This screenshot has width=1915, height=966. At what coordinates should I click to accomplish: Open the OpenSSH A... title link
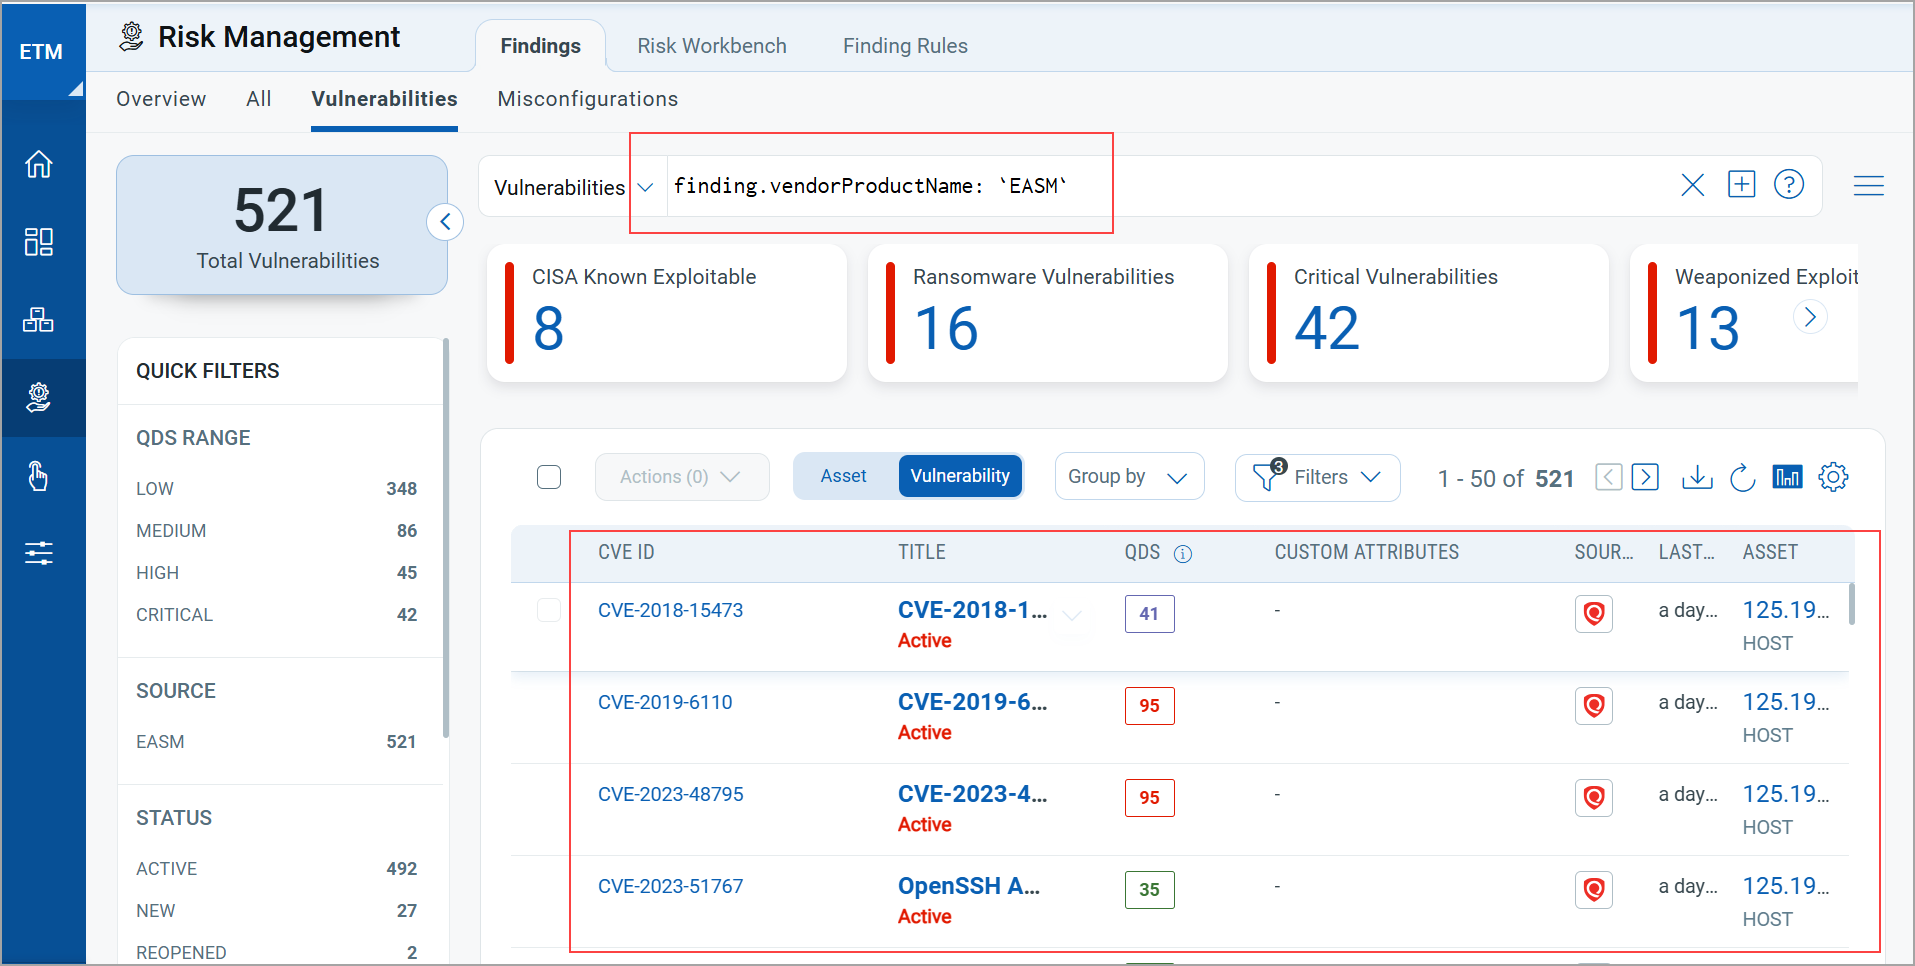[x=969, y=886]
